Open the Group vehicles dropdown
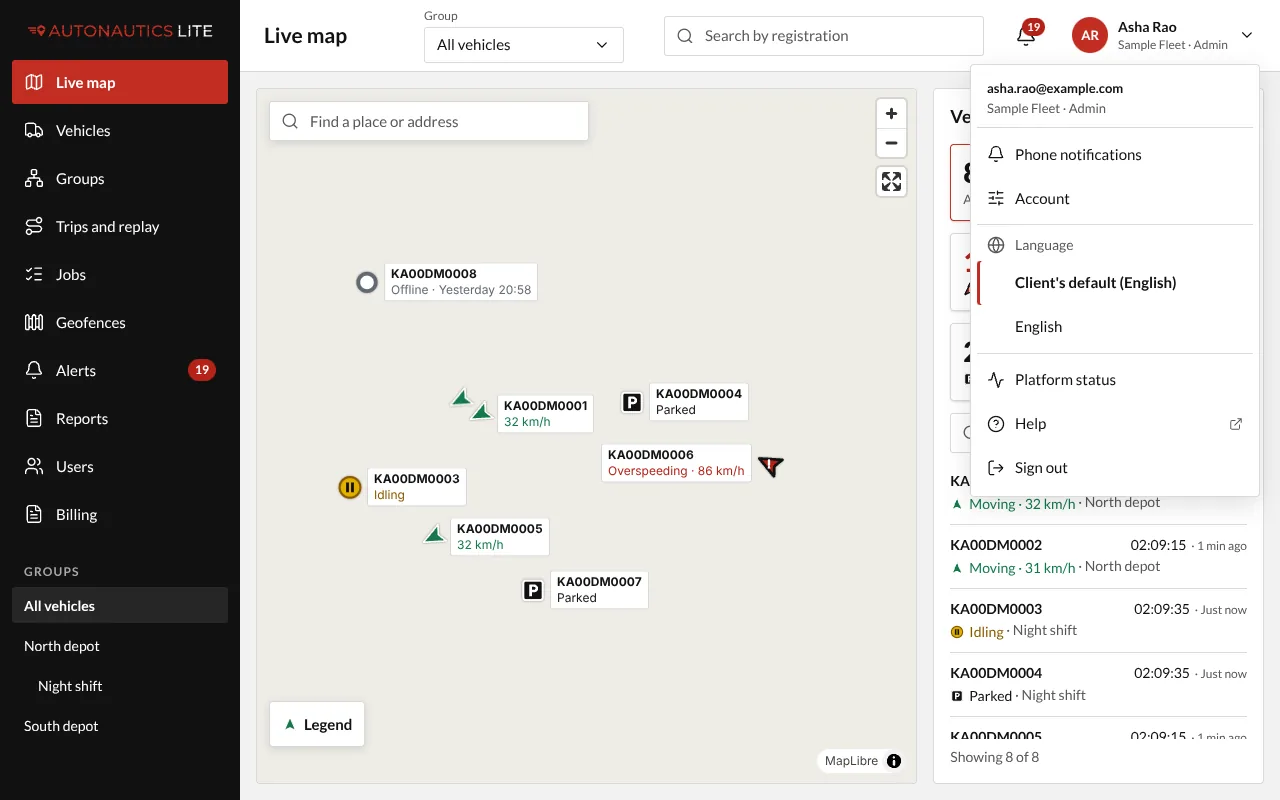Screen dimensions: 1280x800 pyautogui.click(x=524, y=45)
